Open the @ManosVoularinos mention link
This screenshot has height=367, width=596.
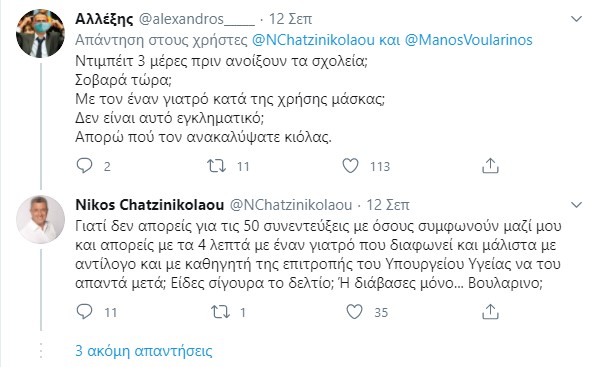[x=468, y=40]
